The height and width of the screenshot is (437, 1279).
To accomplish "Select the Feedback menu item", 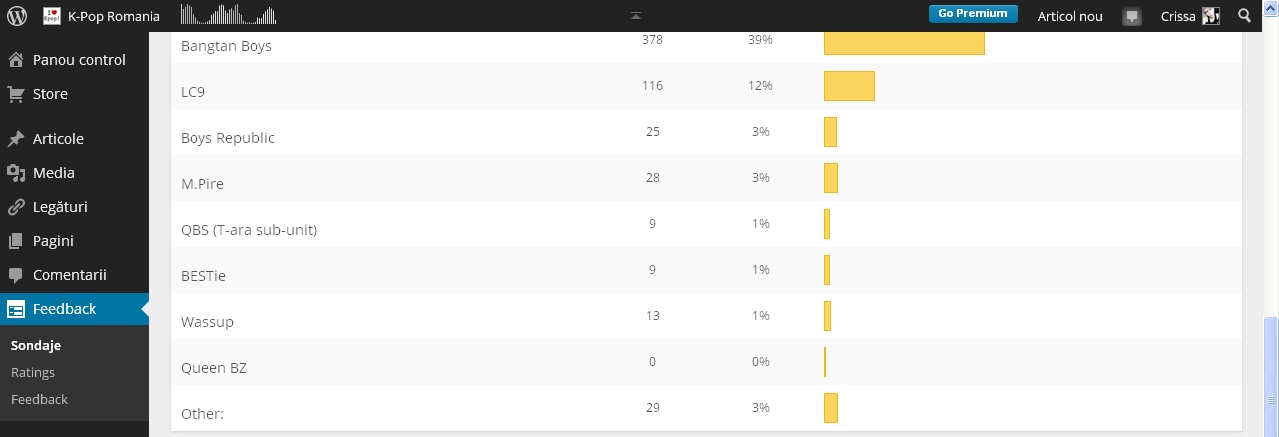I will 64,309.
